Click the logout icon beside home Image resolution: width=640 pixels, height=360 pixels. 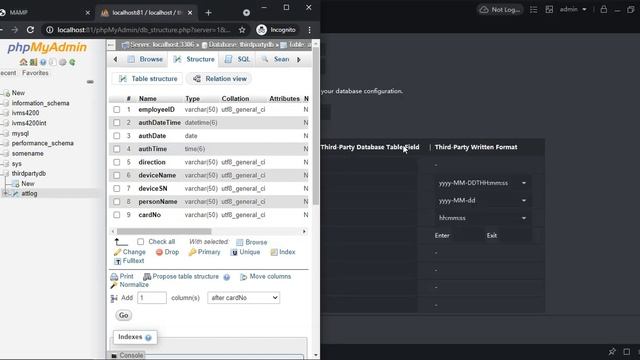click(x=33, y=62)
